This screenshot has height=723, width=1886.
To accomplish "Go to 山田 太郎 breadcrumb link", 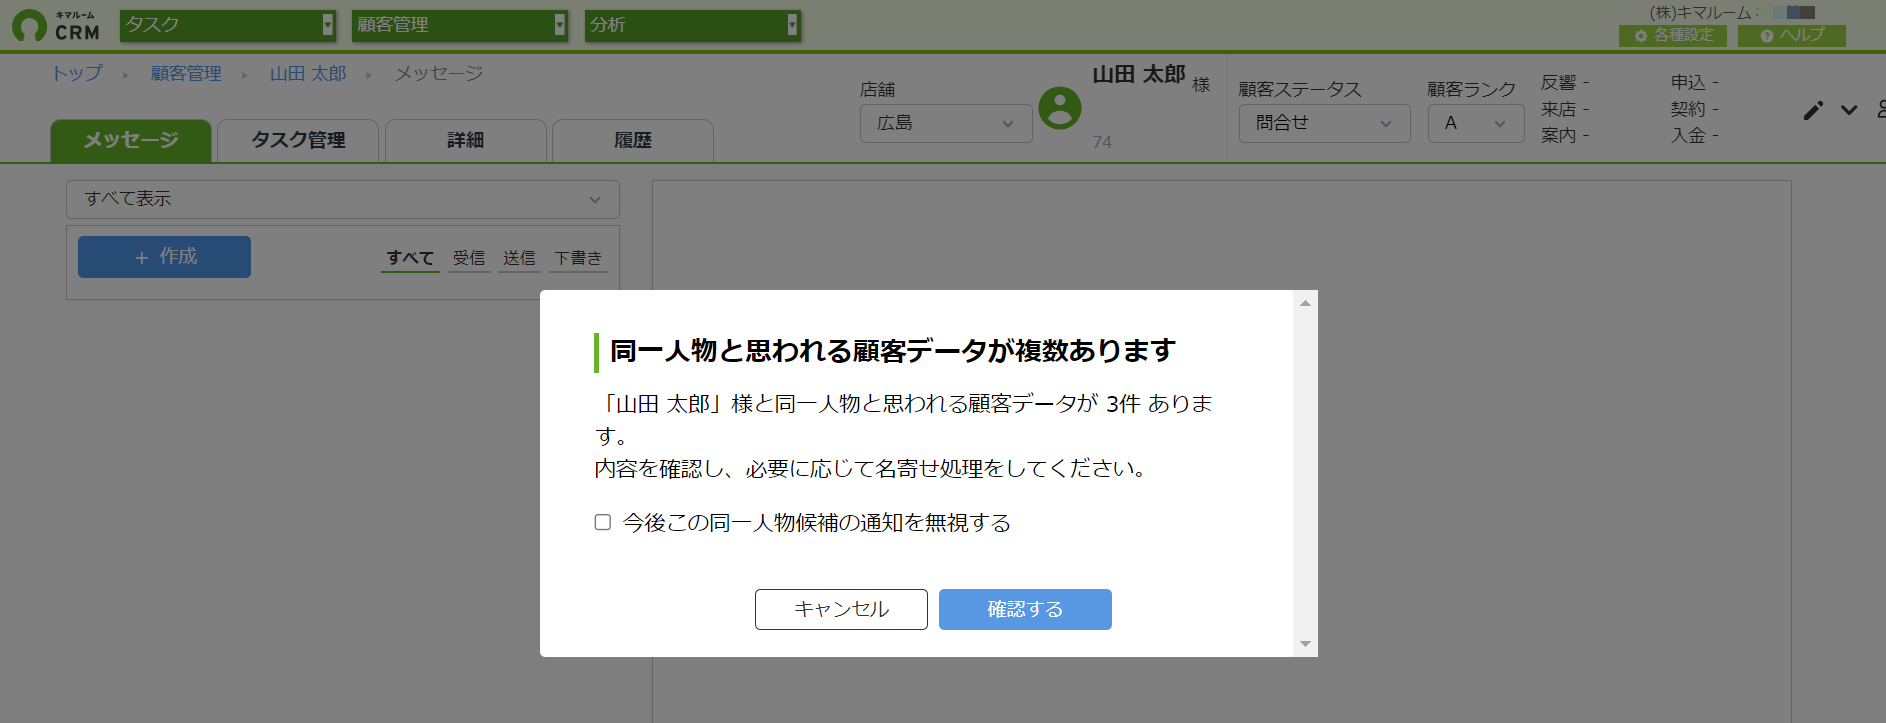I will (308, 74).
